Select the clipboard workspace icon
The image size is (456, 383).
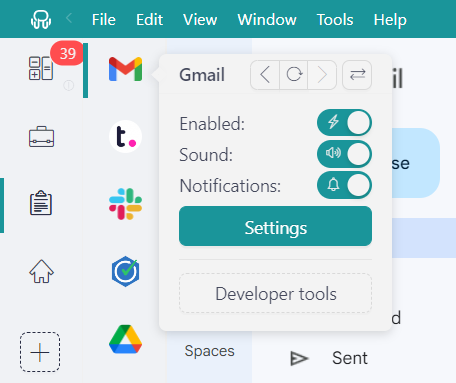pos(41,203)
